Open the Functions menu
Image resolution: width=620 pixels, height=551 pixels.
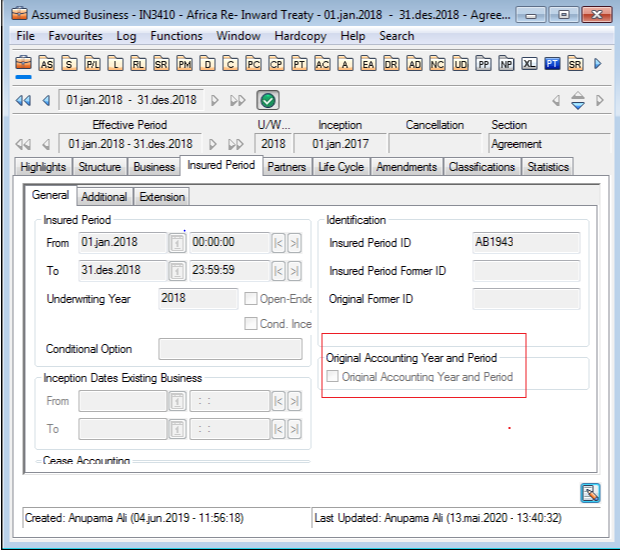176,36
